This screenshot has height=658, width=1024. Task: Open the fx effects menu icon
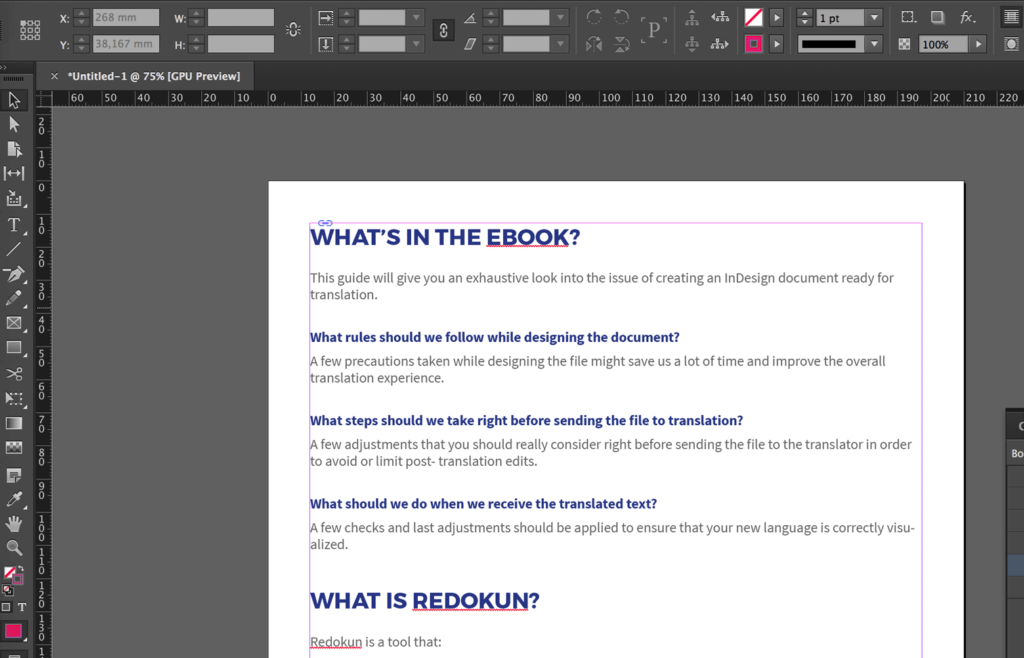pyautogui.click(x=968, y=18)
